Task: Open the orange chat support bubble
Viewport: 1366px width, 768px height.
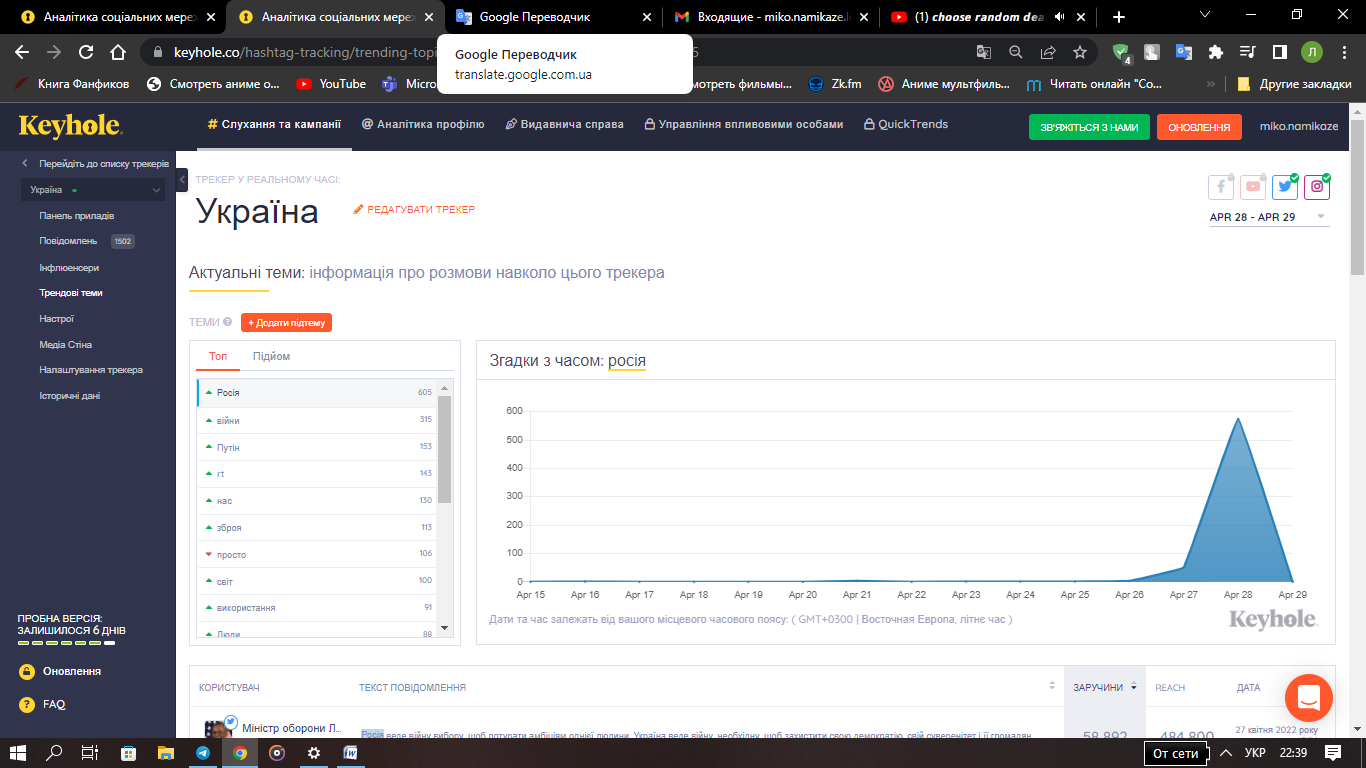Action: [x=1309, y=698]
